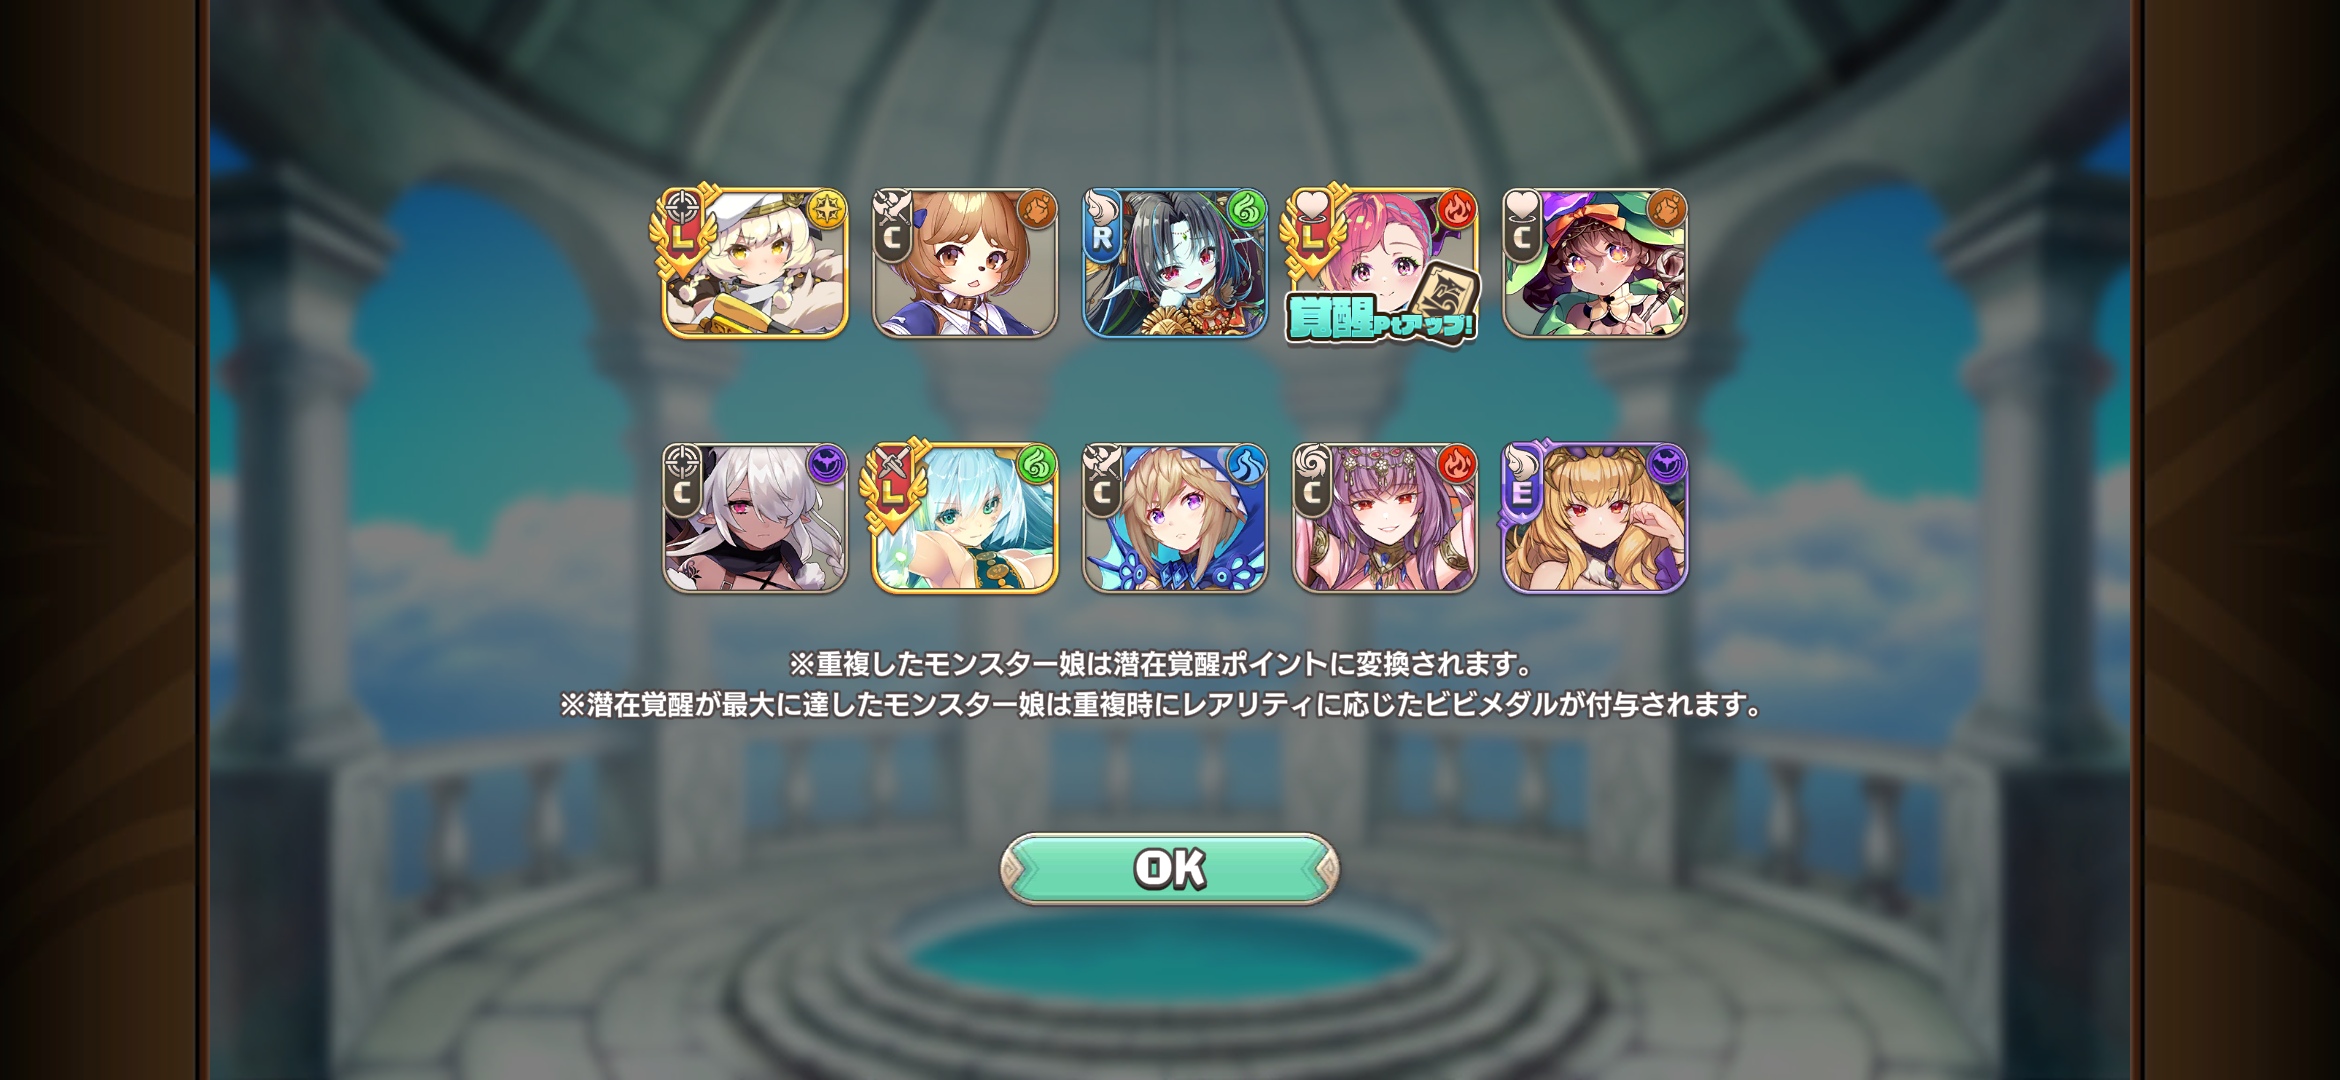This screenshot has height=1080, width=2340.
Task: Open the E-rank blonde curly-haired character card
Action: tap(1595, 518)
